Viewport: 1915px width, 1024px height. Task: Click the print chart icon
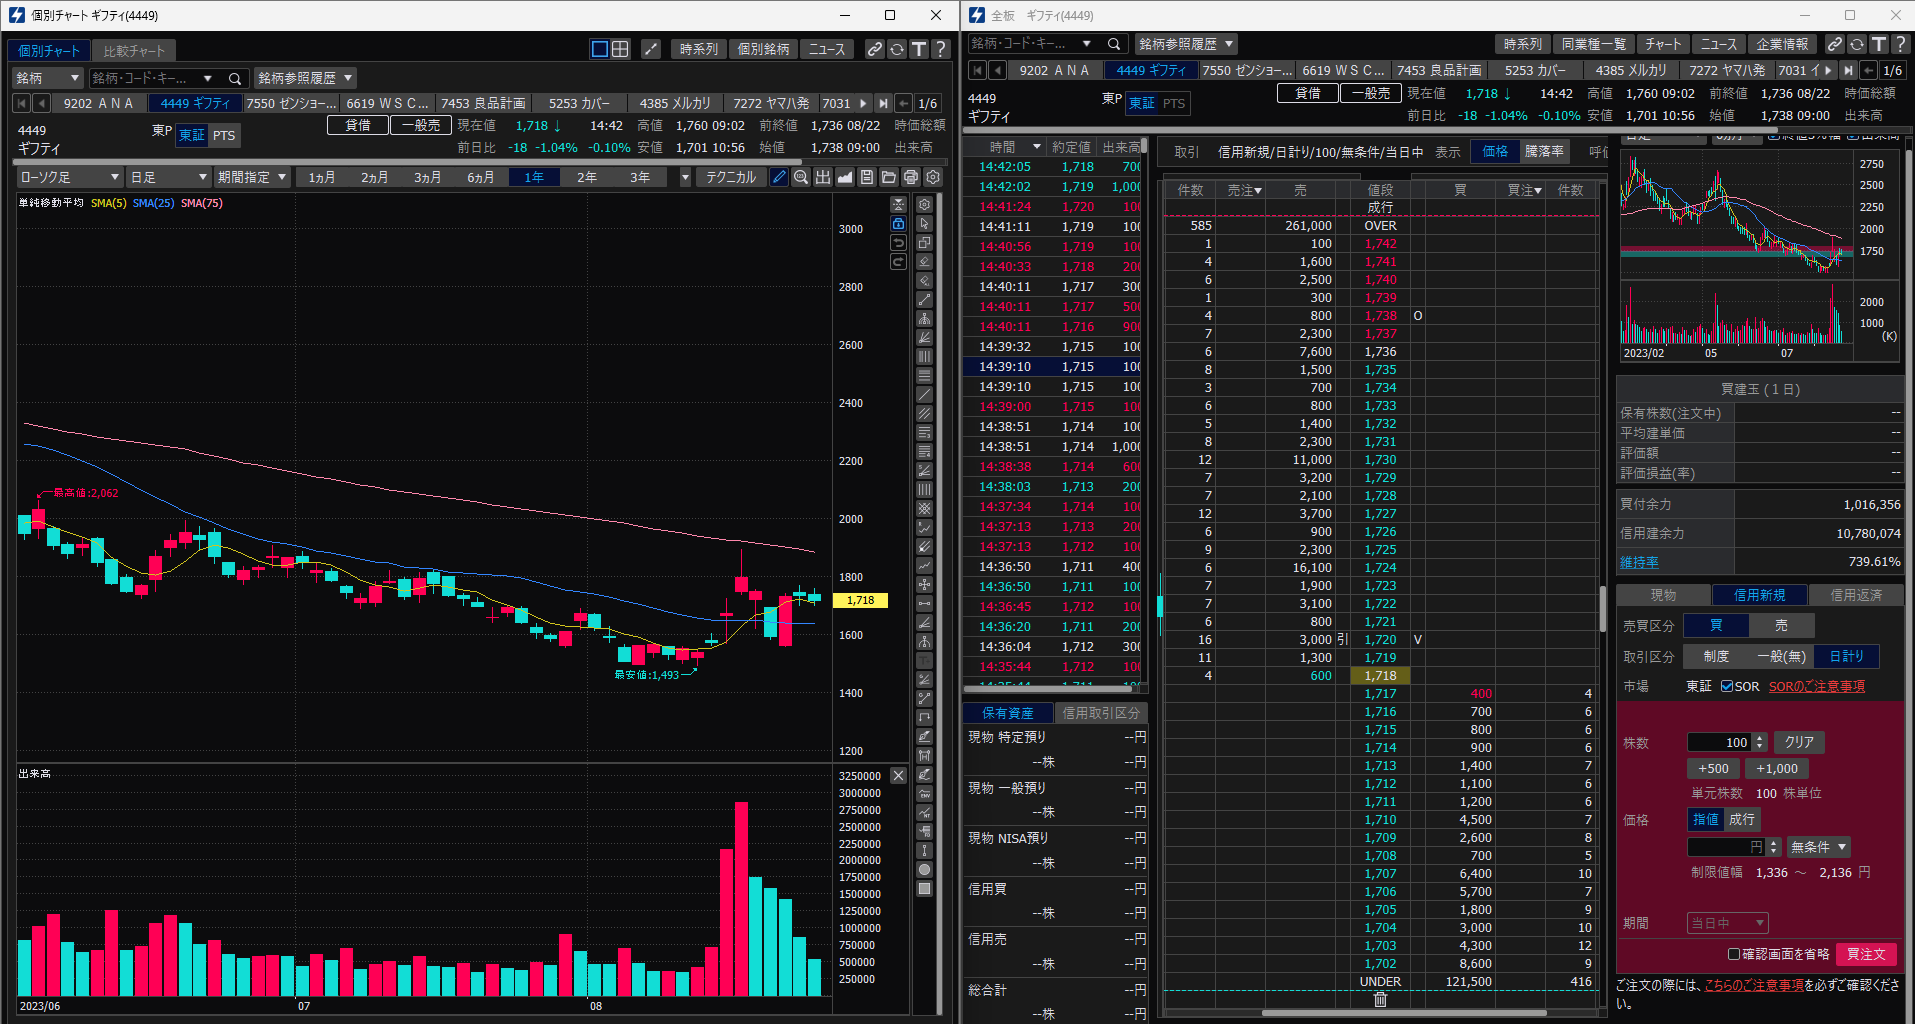910,177
